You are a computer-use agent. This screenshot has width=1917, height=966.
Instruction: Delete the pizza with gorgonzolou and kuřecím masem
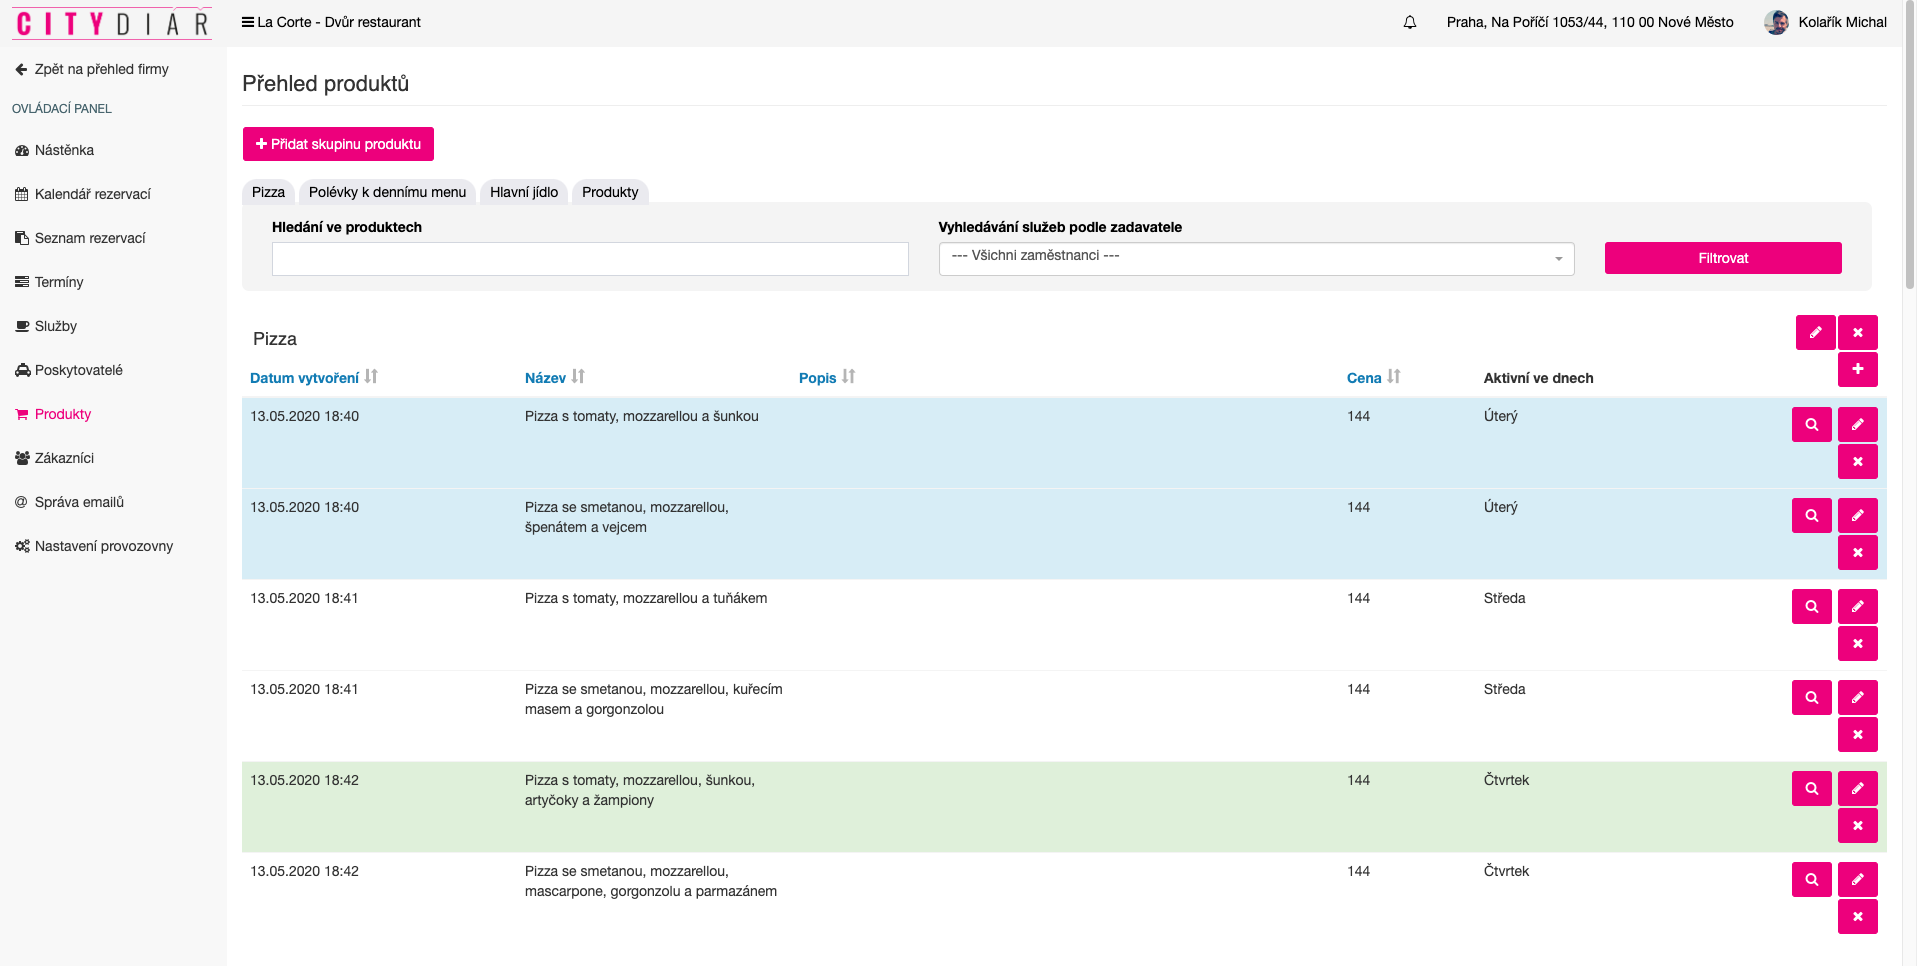[1857, 735]
